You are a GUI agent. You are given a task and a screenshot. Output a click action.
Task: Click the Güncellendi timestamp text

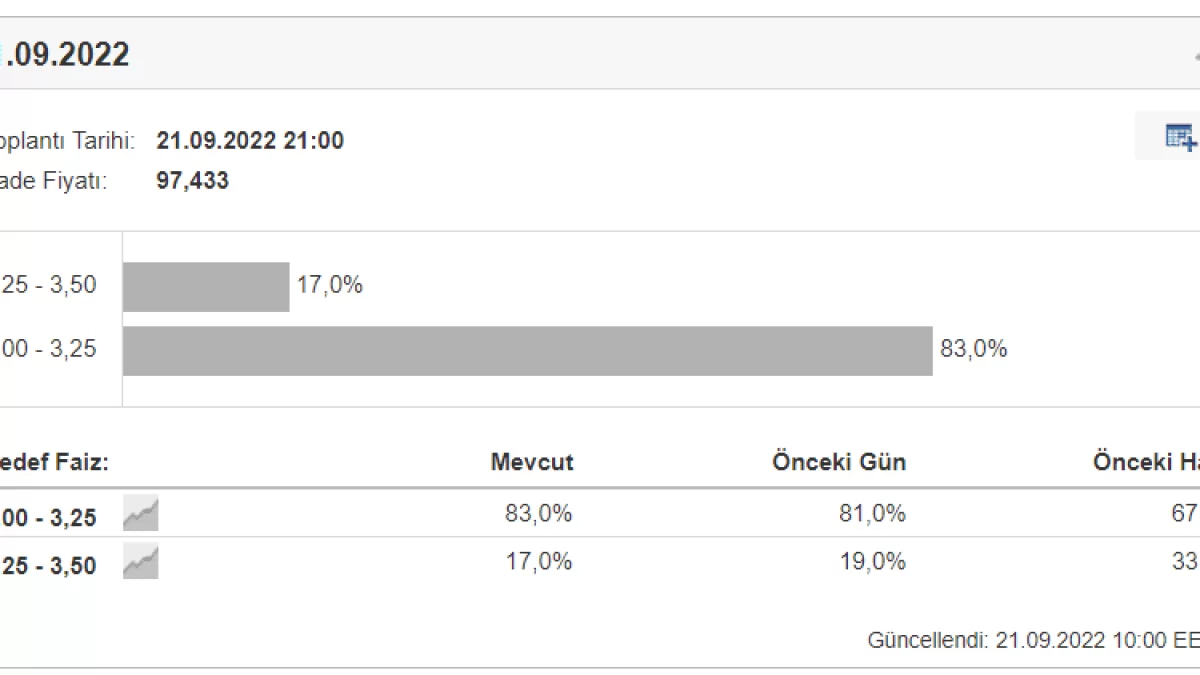(1033, 641)
